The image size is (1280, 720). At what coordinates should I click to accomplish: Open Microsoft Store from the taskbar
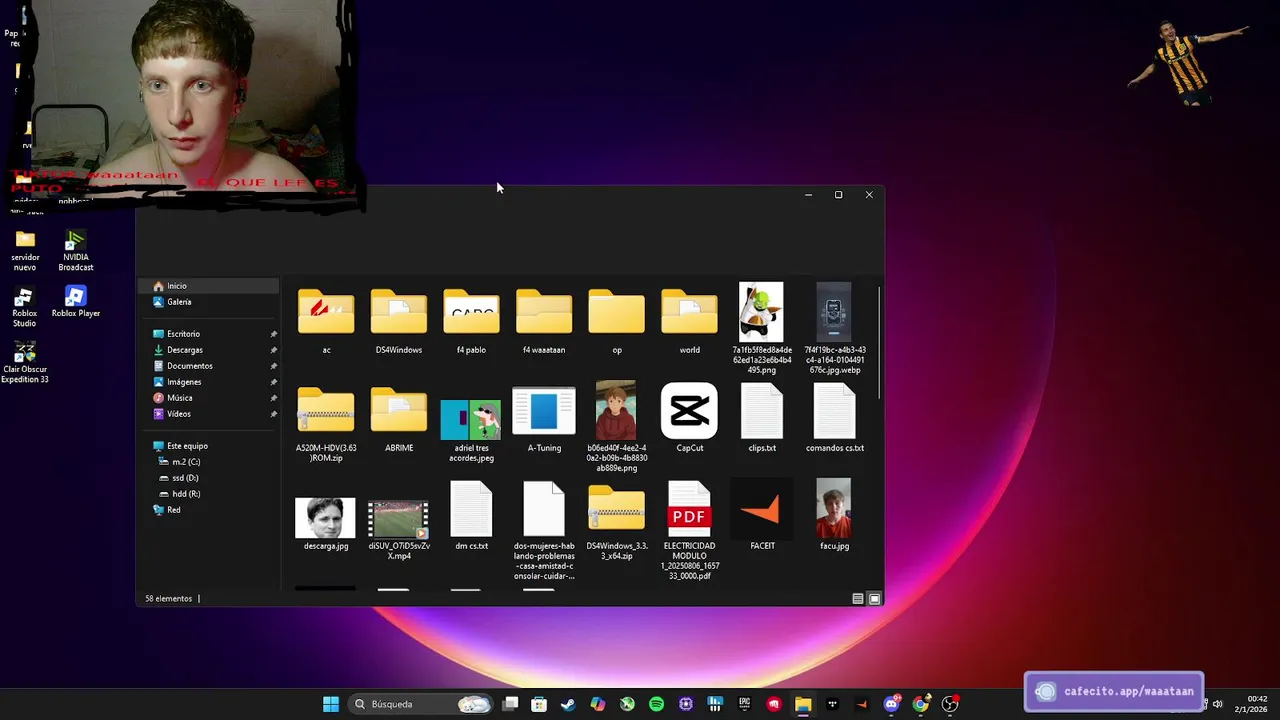[539, 704]
